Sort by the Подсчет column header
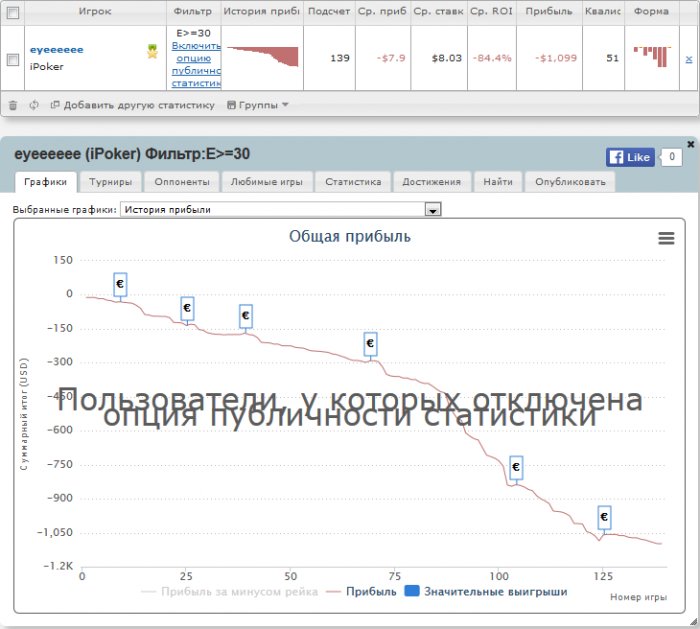700x629 pixels. pos(329,12)
